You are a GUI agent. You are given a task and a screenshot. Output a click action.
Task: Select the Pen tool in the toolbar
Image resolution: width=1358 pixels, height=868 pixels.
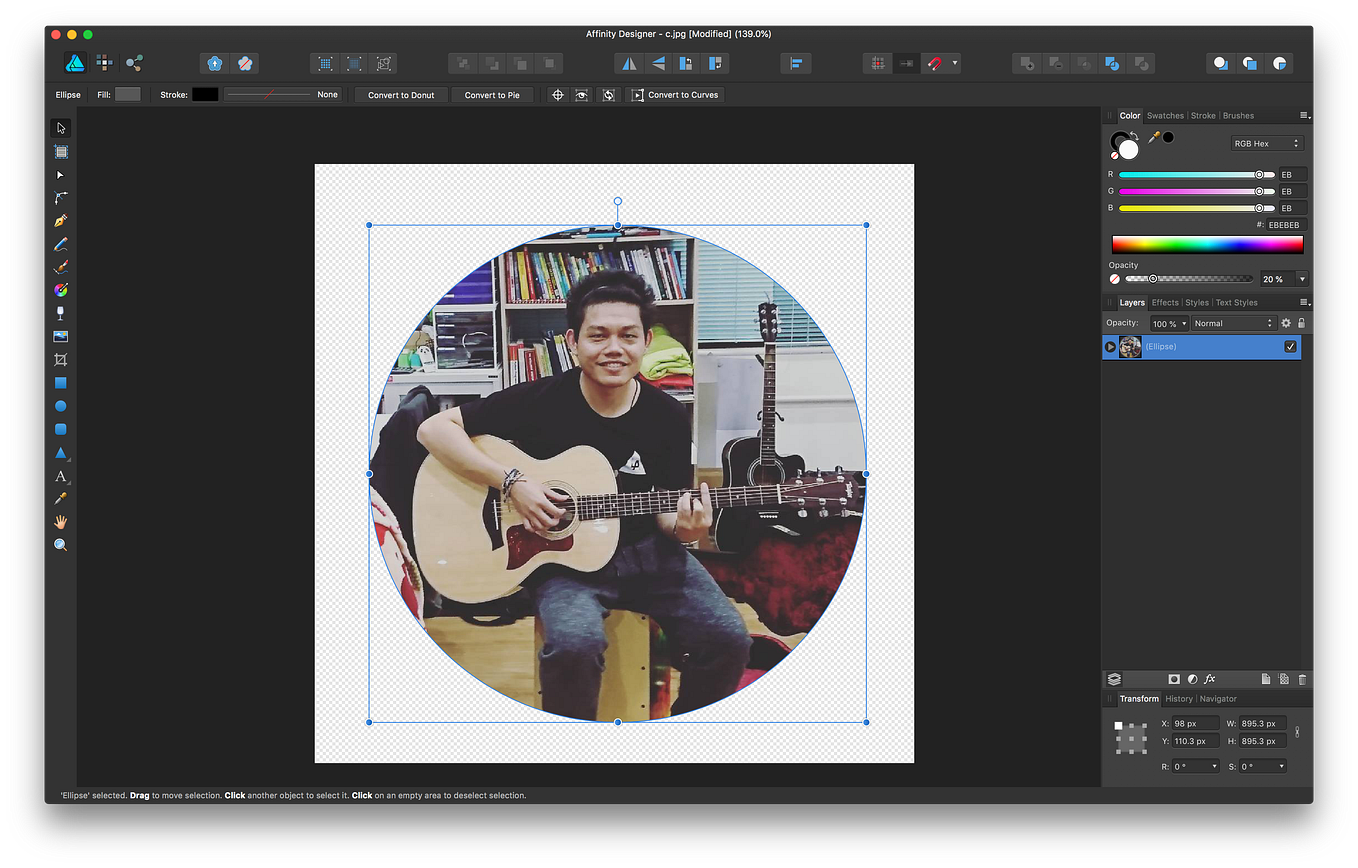coord(60,221)
